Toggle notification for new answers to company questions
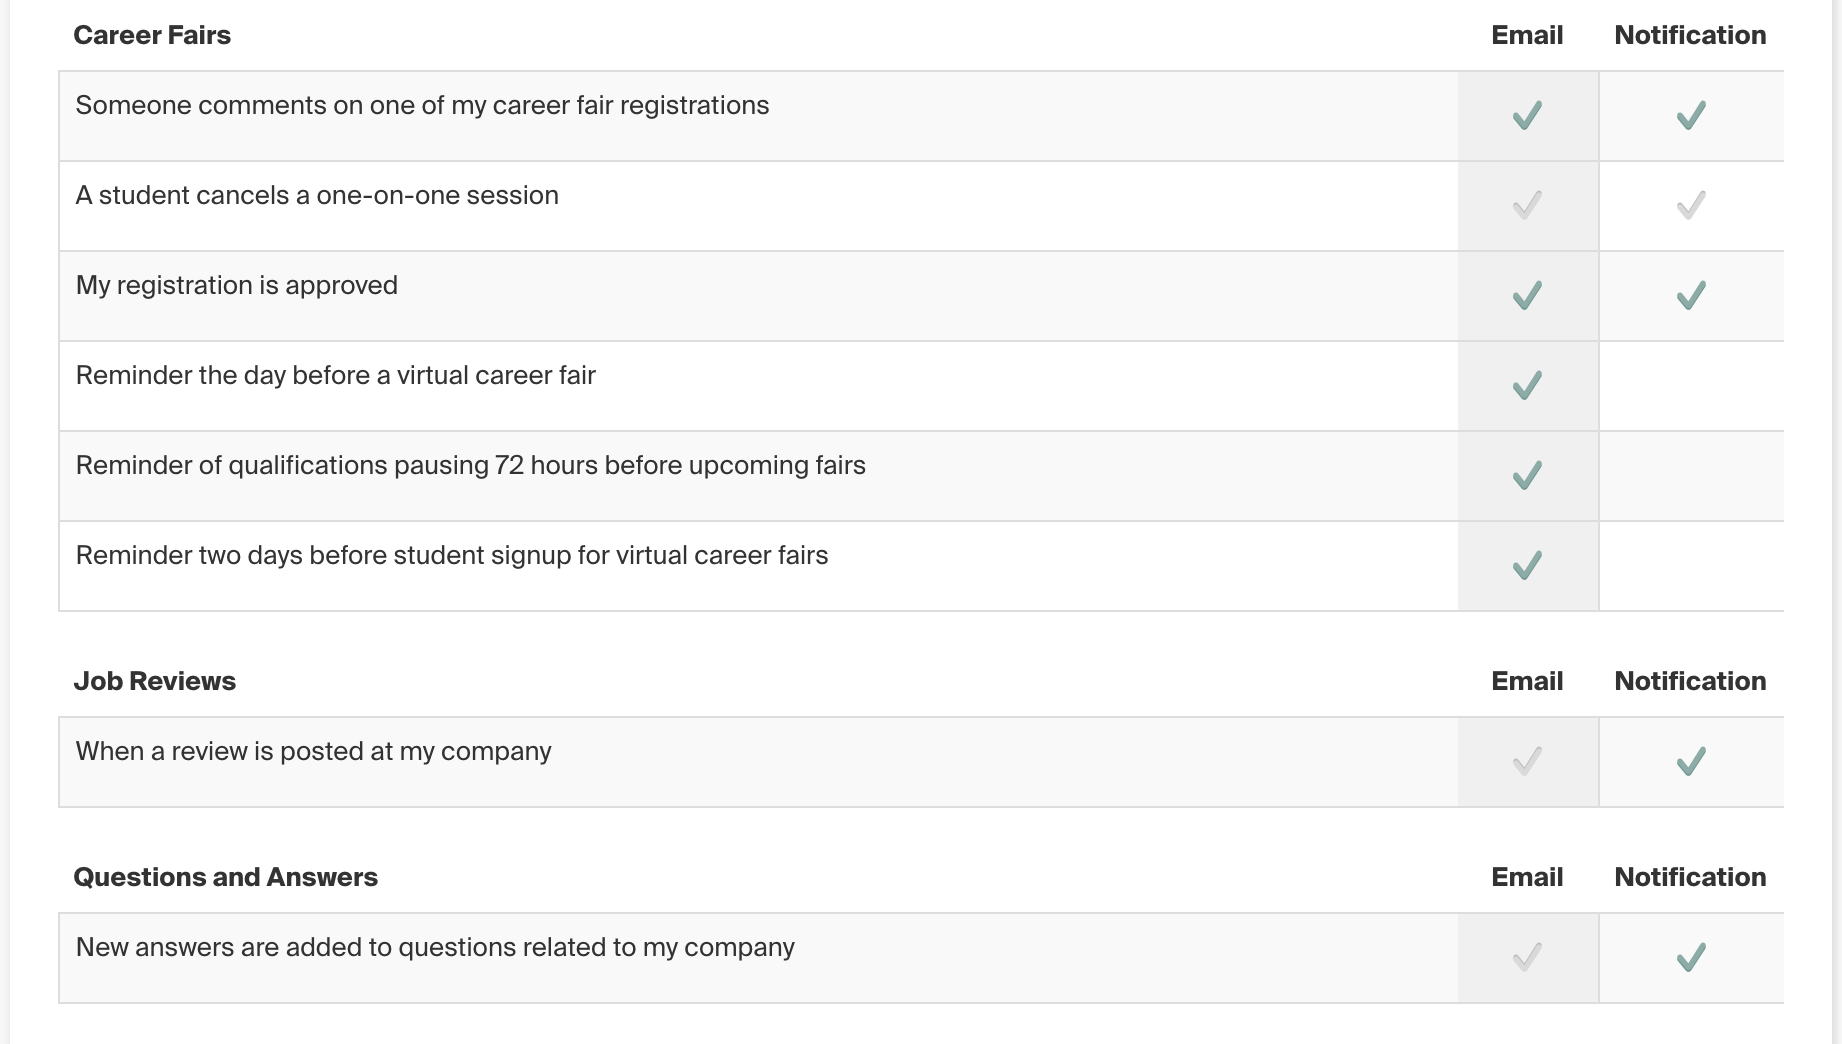The image size is (1842, 1044). 1691,958
